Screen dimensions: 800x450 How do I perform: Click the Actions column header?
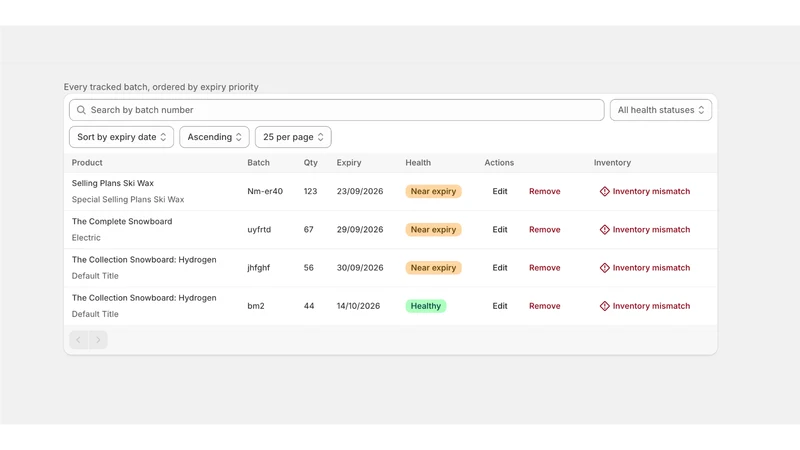tap(499, 163)
